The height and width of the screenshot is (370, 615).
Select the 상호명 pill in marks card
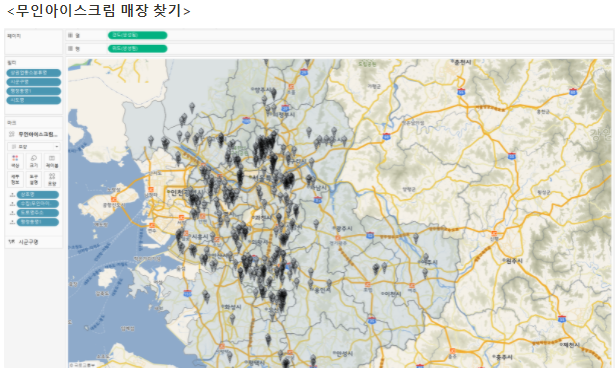(x=38, y=195)
